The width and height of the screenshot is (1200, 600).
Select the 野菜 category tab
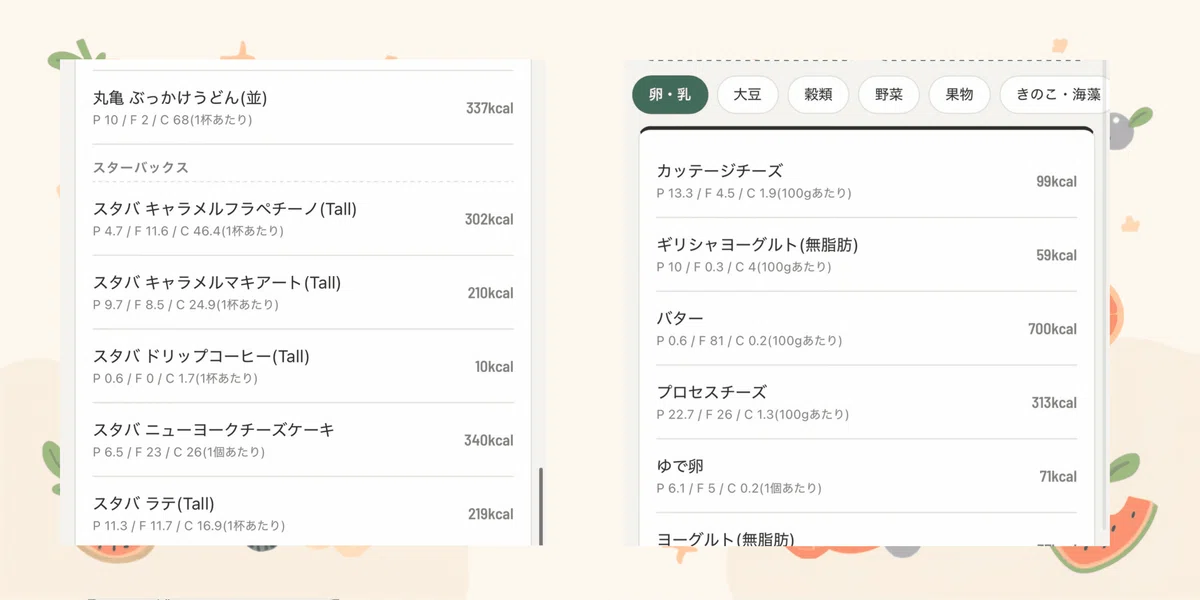point(888,95)
